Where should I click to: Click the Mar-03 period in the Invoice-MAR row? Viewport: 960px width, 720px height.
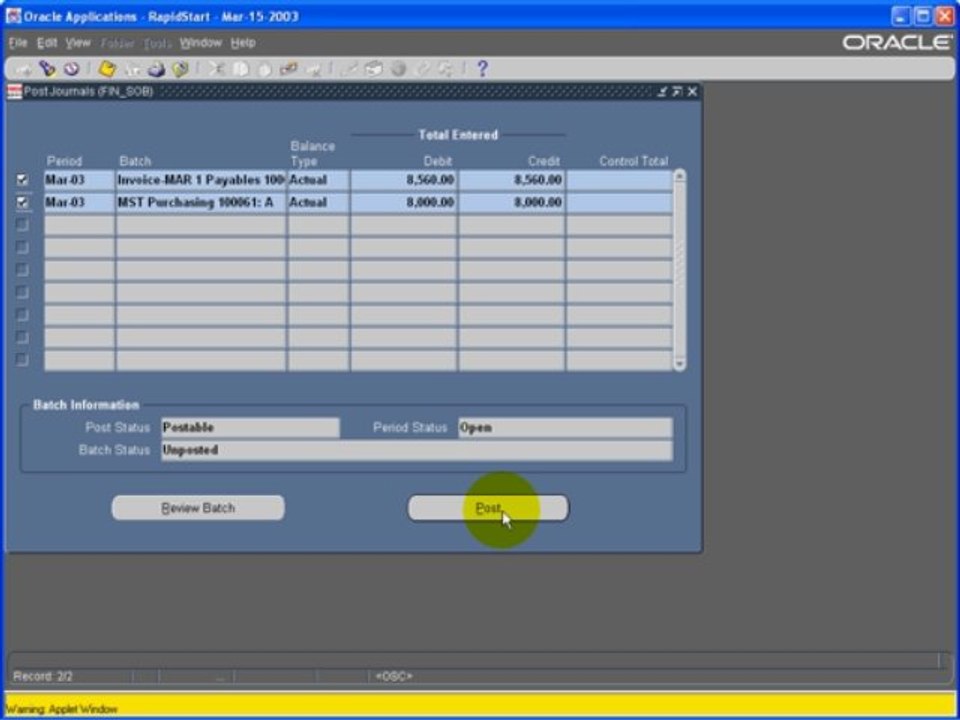click(79, 180)
